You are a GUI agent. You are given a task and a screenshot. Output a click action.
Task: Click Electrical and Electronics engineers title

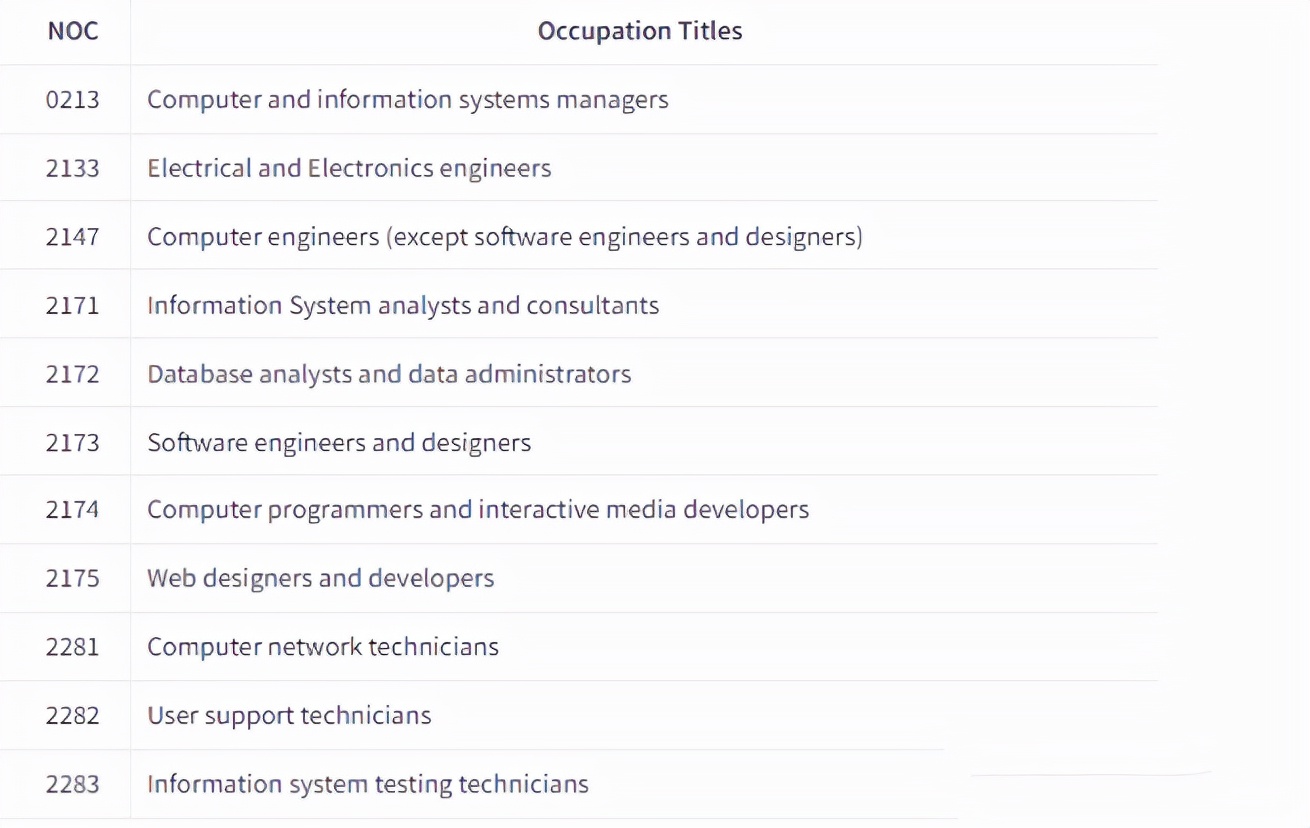pos(349,168)
